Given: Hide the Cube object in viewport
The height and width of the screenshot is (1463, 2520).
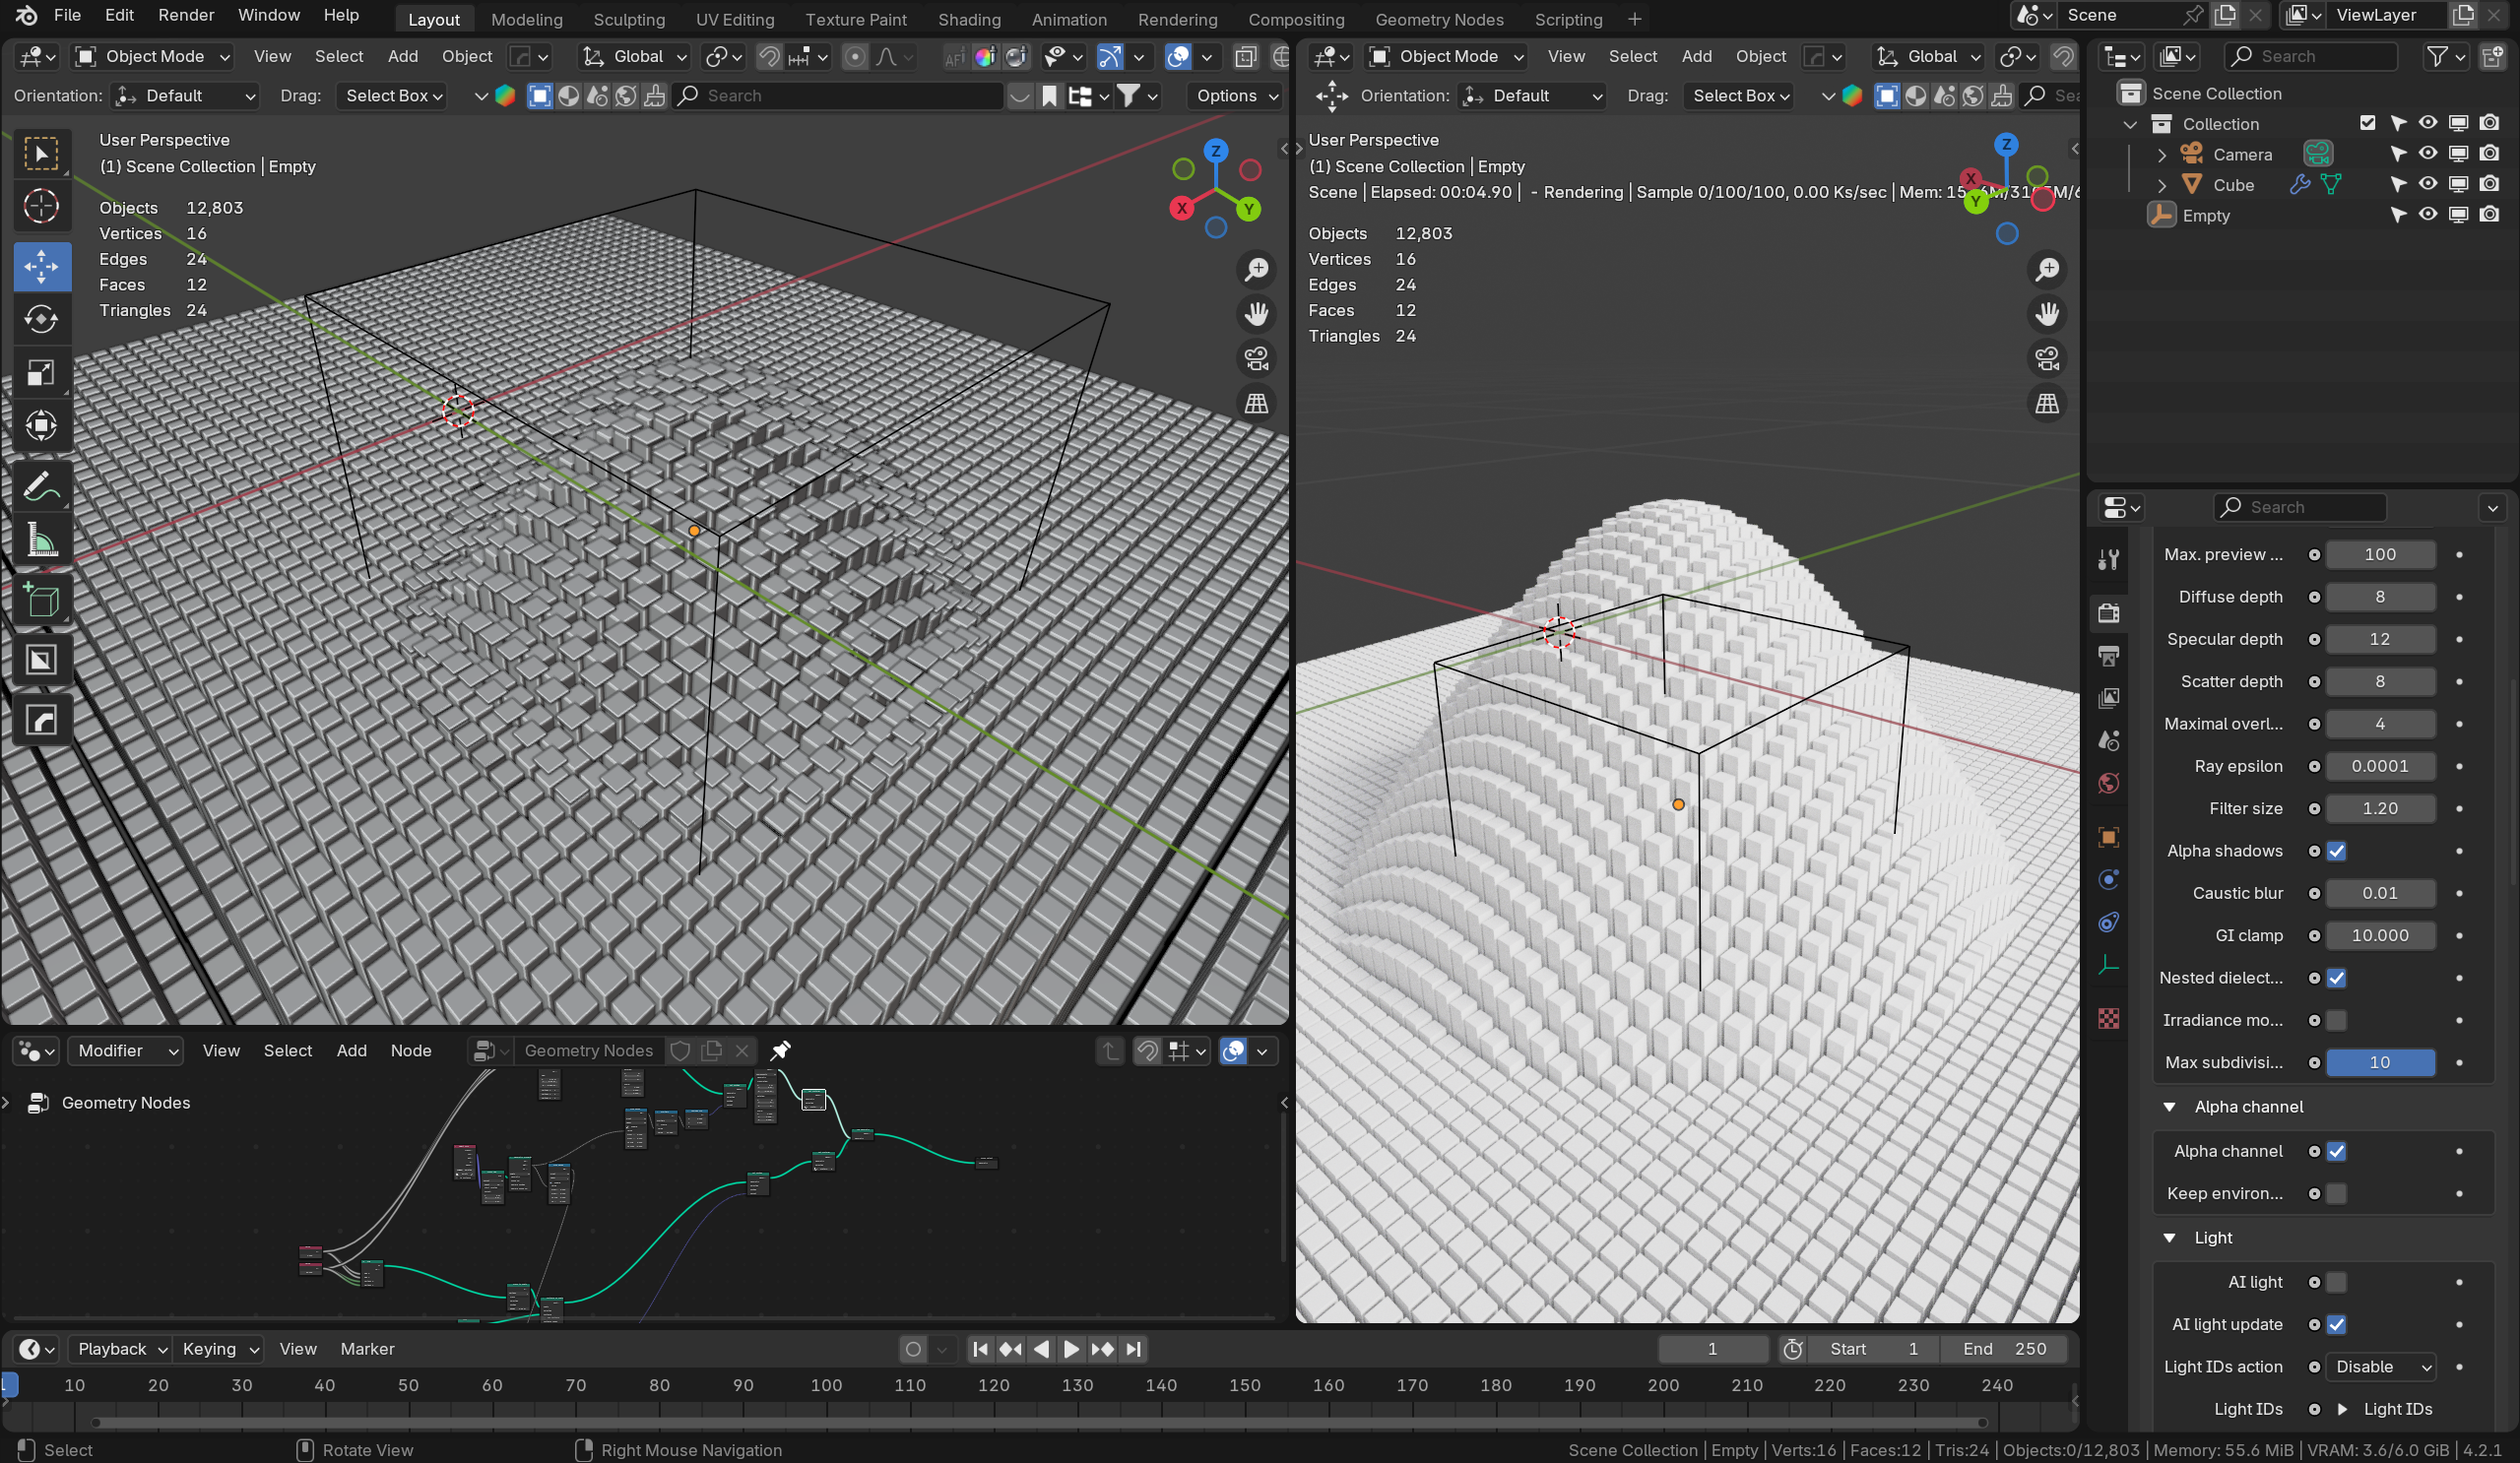Looking at the screenshot, I should coord(2427,185).
